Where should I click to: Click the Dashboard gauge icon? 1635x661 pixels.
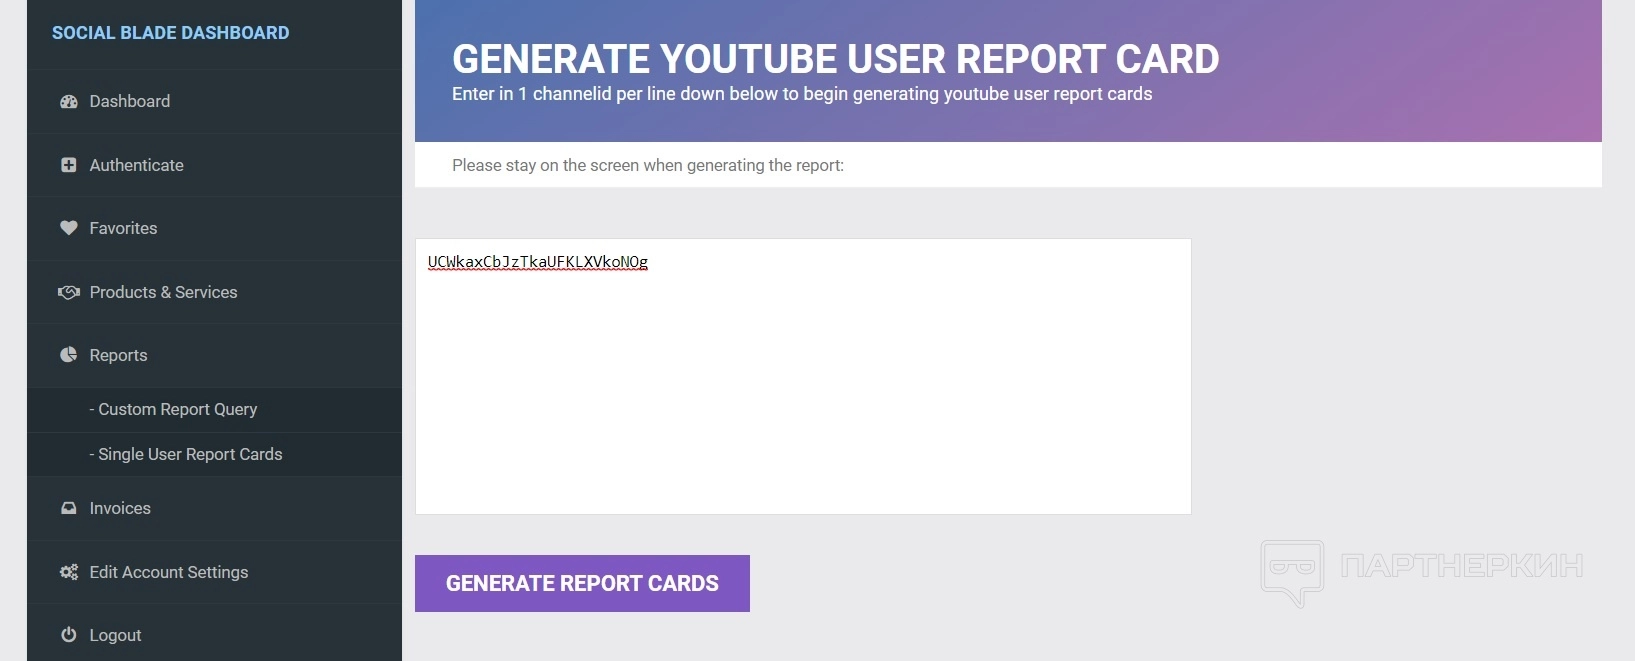click(x=69, y=101)
